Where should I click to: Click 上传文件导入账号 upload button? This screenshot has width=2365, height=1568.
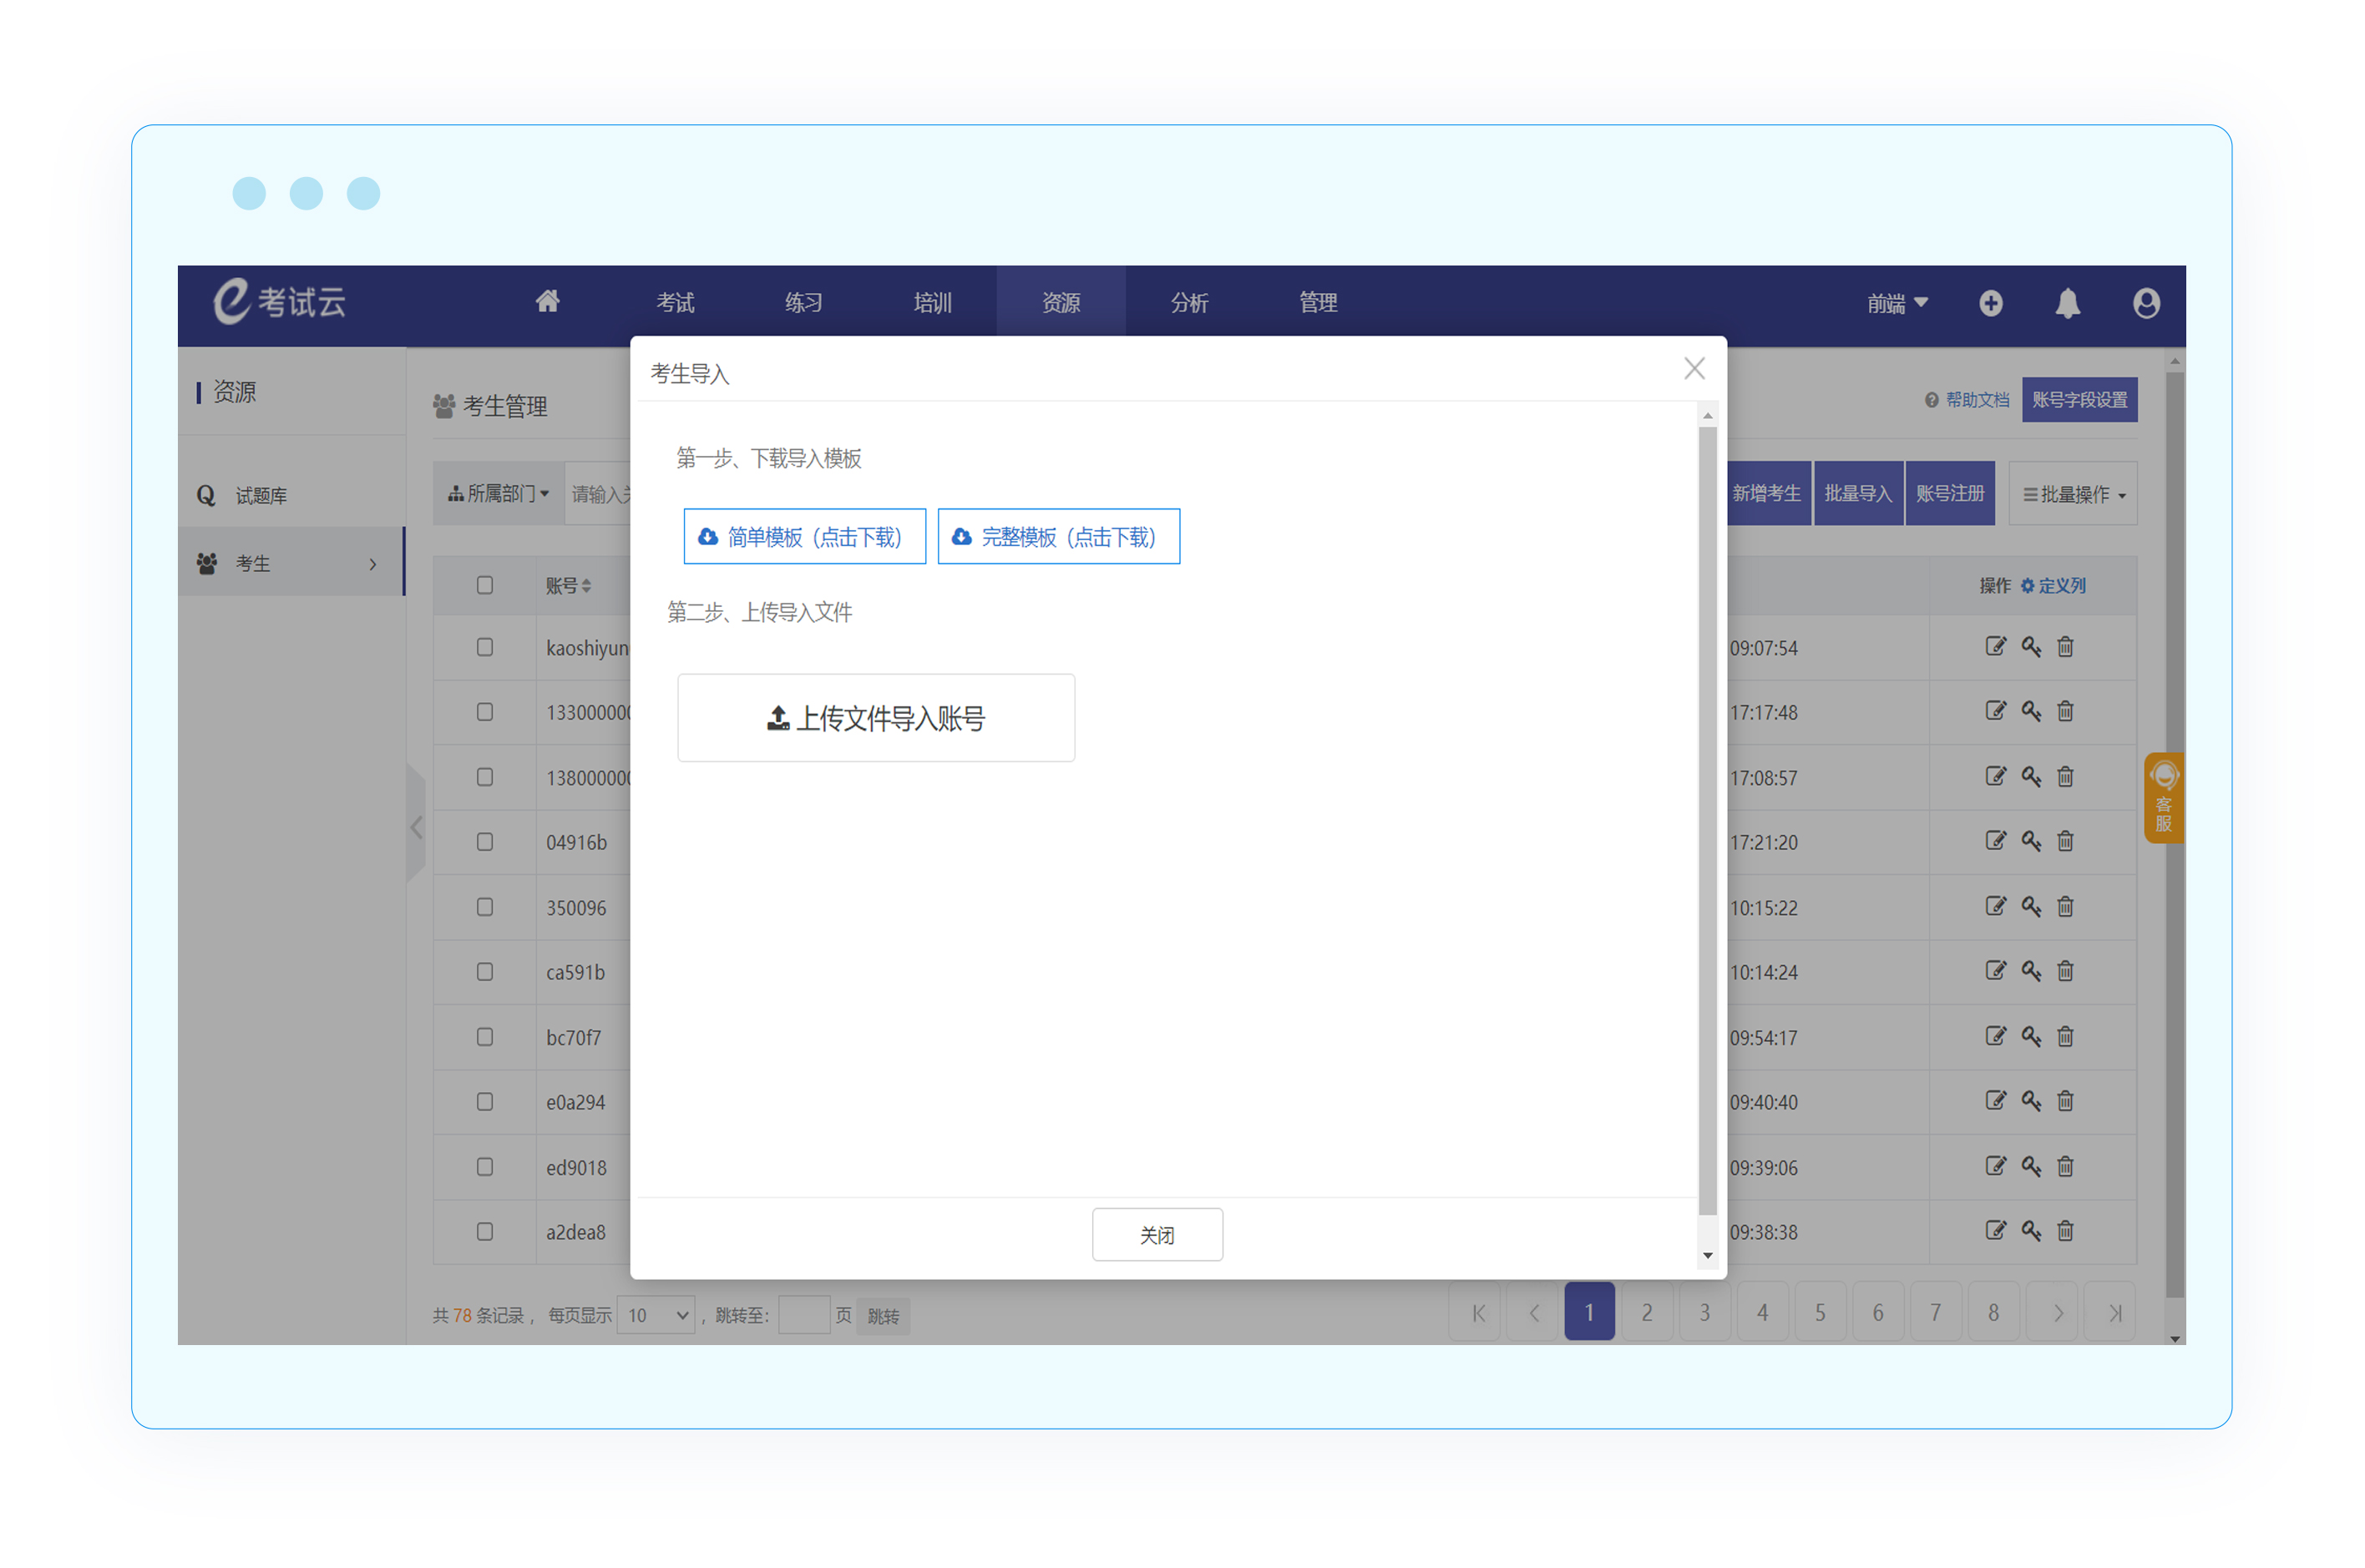coord(875,718)
